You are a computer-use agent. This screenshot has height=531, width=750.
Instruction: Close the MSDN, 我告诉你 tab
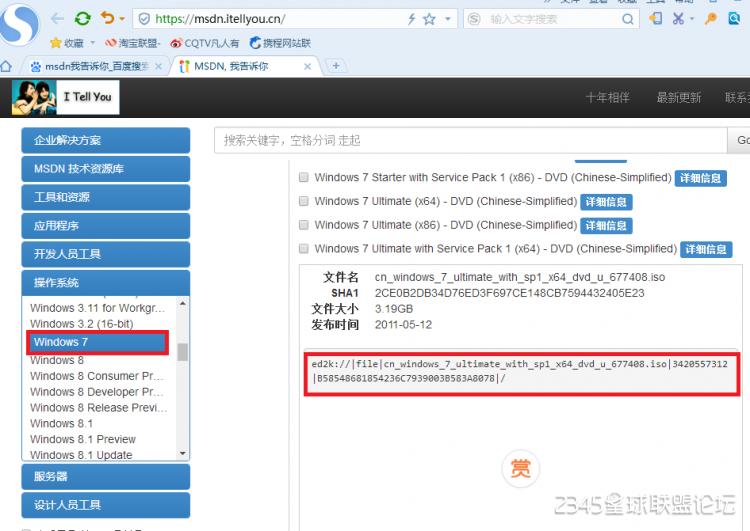click(308, 66)
